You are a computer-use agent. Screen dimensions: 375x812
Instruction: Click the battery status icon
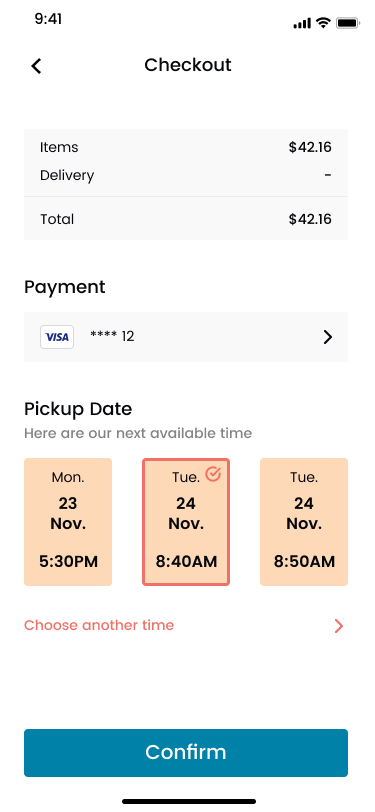coord(348,23)
